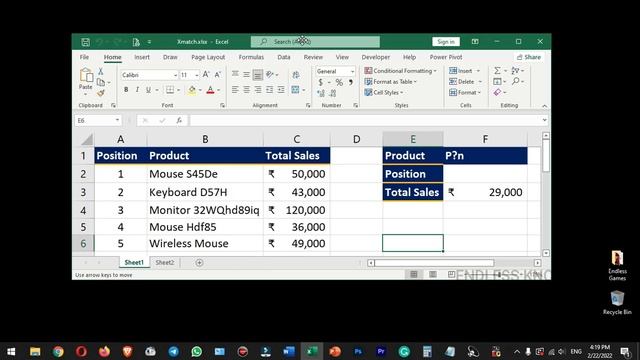Open the General number format dropdown

[352, 71]
